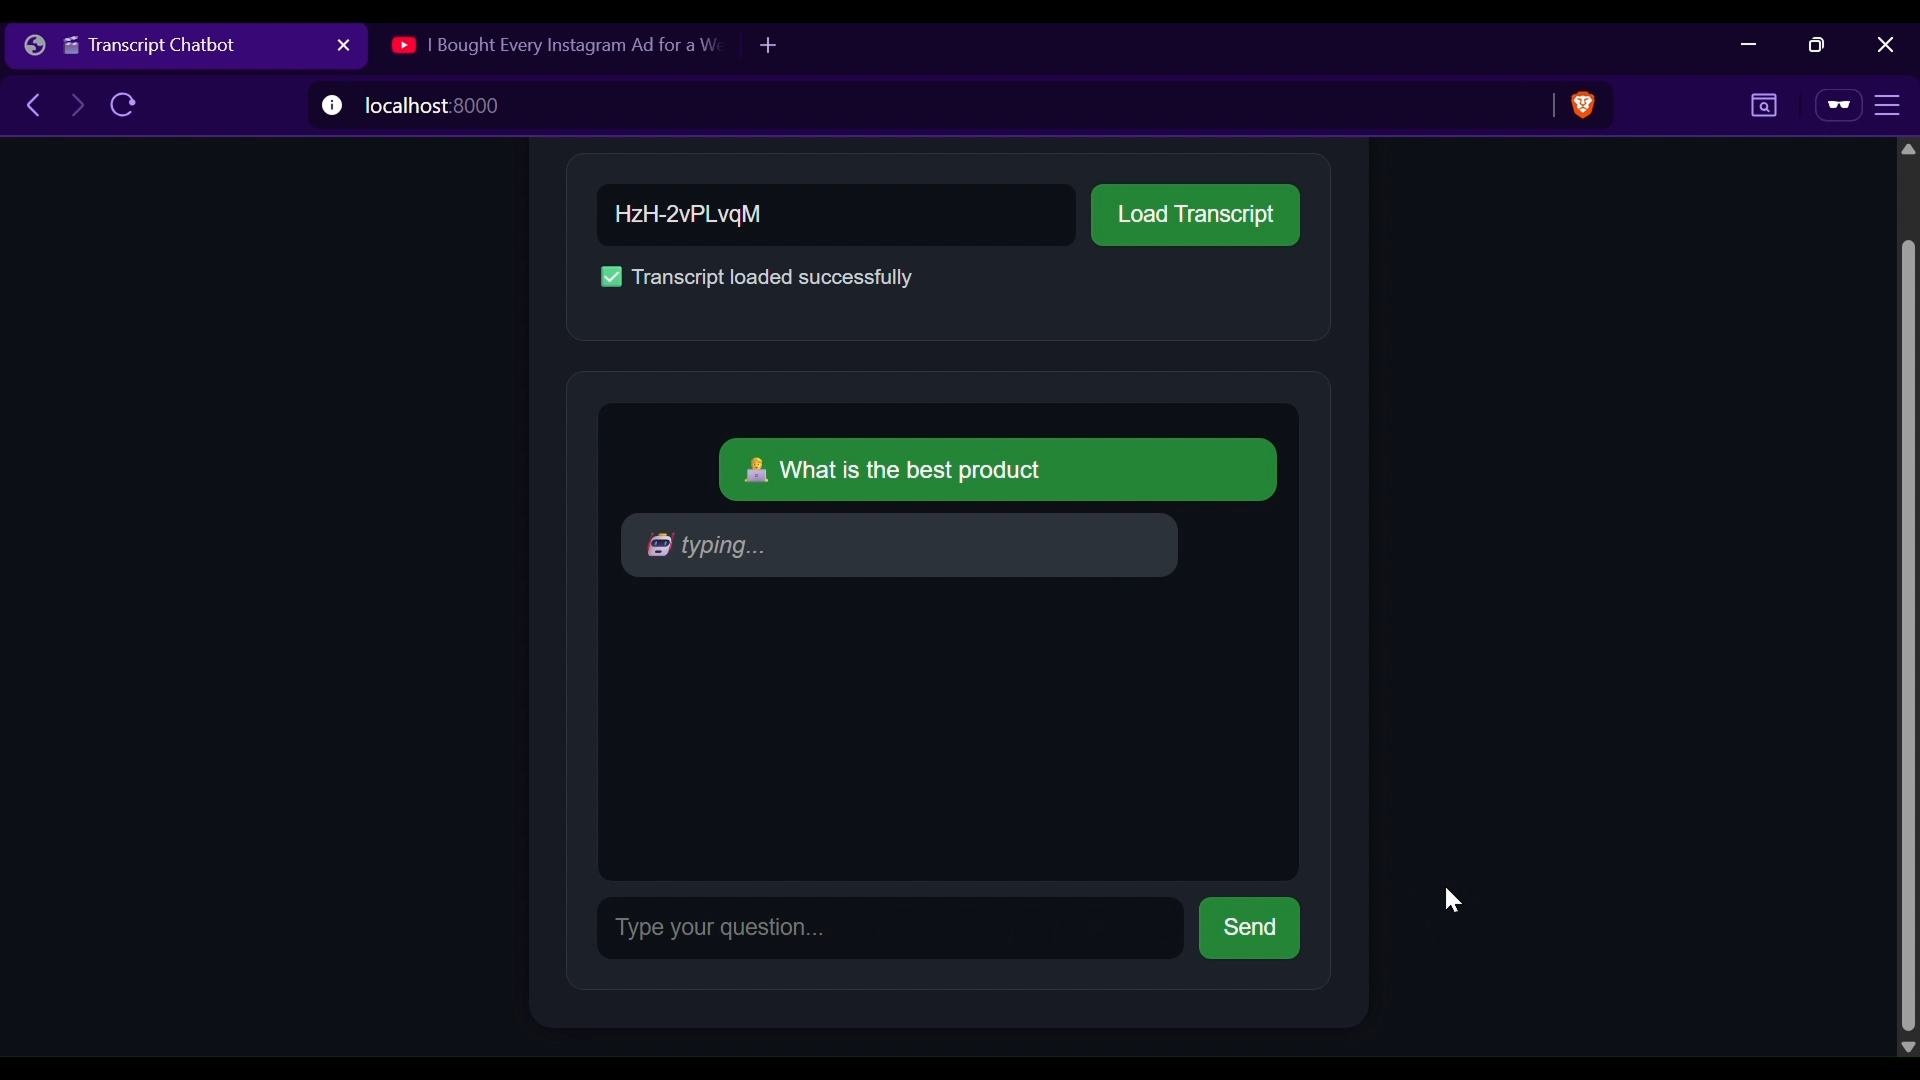Open Brave Shields icon
Image resolution: width=1920 pixels, height=1080 pixels.
[1583, 105]
